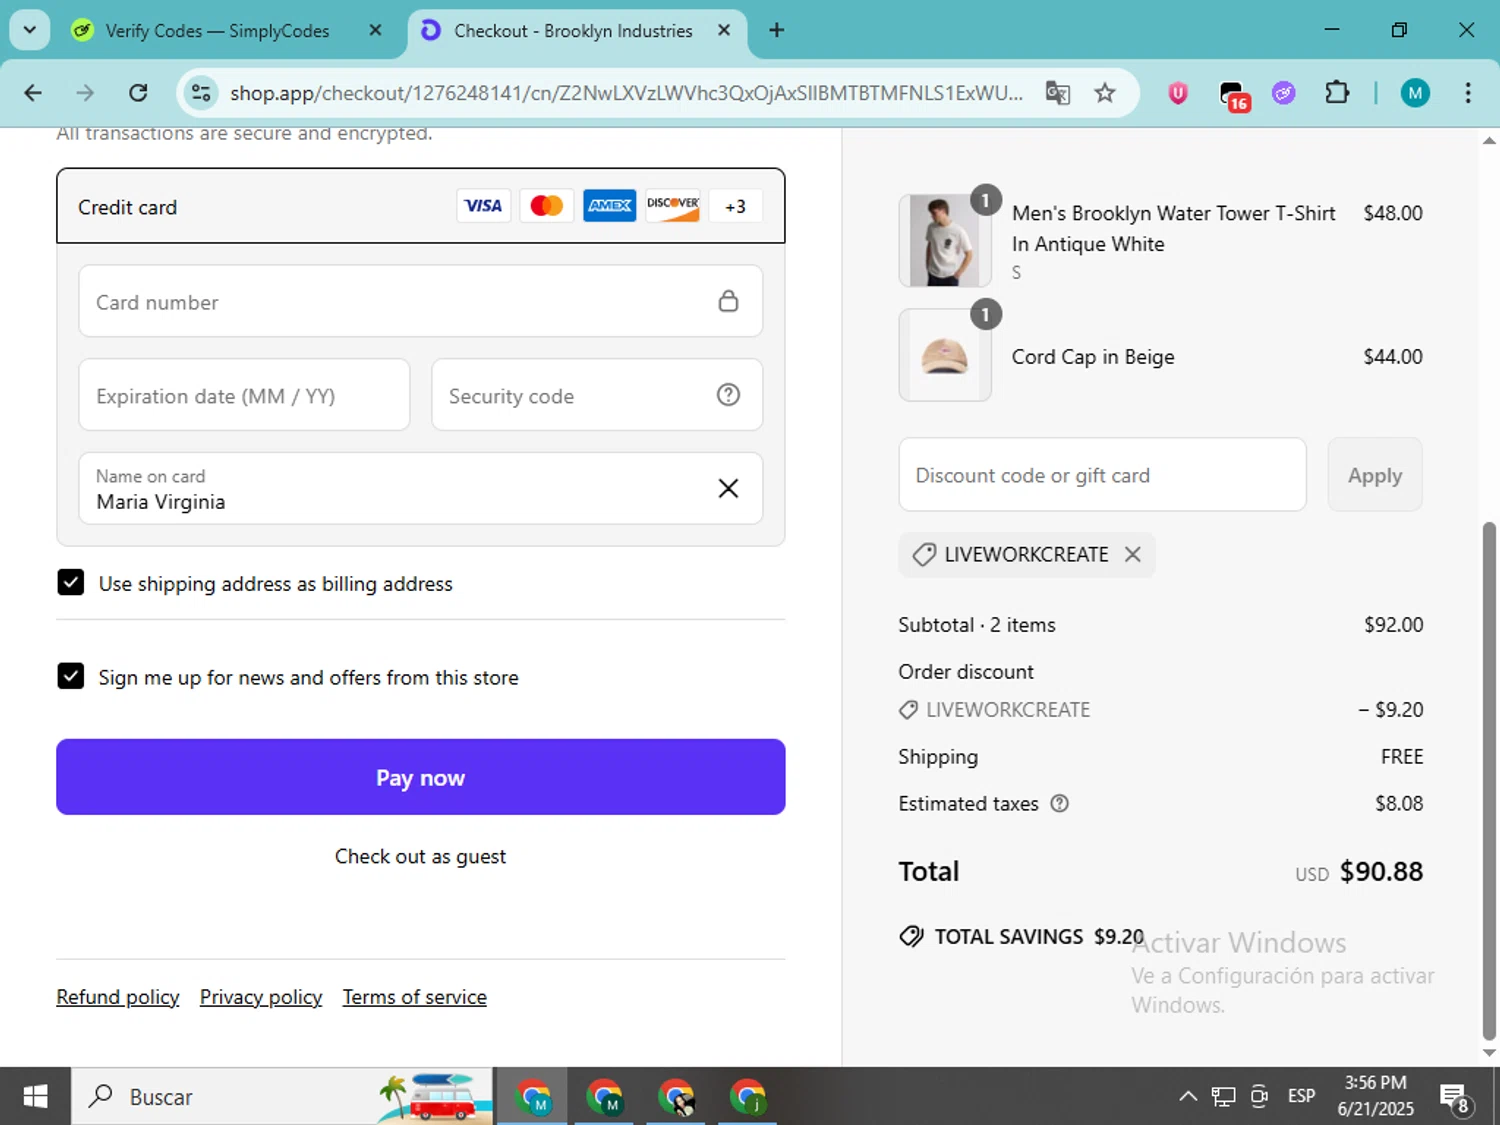
Task: Focus the Security code field
Action: [597, 395]
